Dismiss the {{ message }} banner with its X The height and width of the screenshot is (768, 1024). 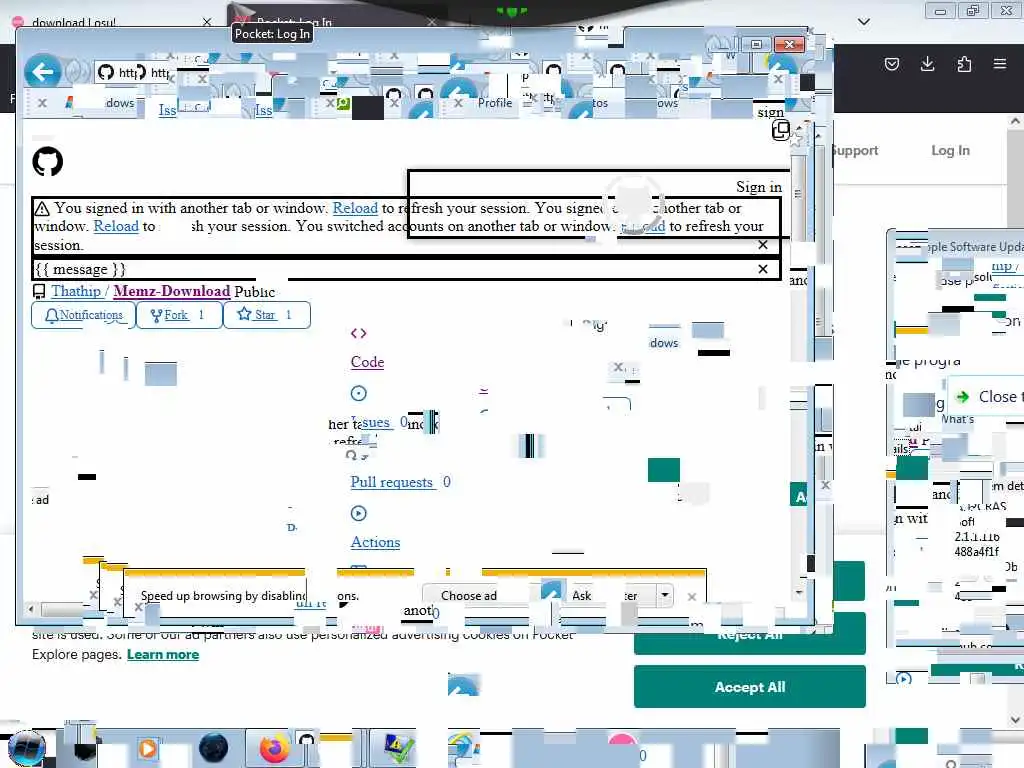click(x=763, y=269)
